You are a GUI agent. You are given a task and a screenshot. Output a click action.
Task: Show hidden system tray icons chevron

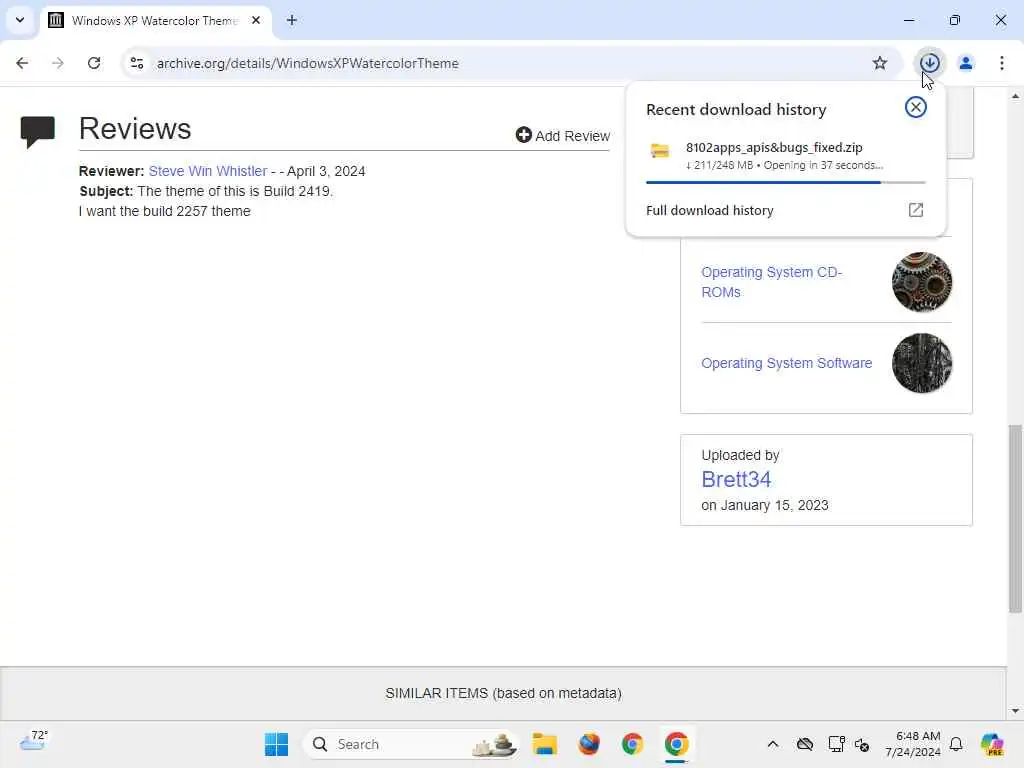tap(773, 744)
